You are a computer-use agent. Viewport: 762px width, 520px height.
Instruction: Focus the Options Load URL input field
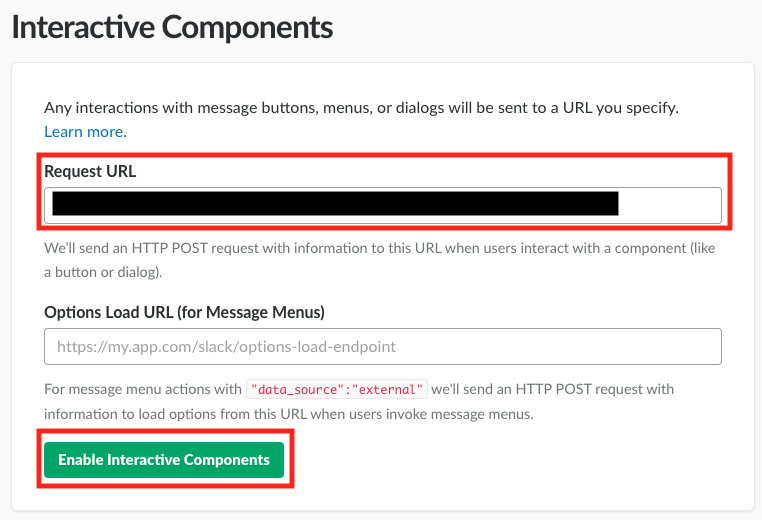tap(382, 347)
